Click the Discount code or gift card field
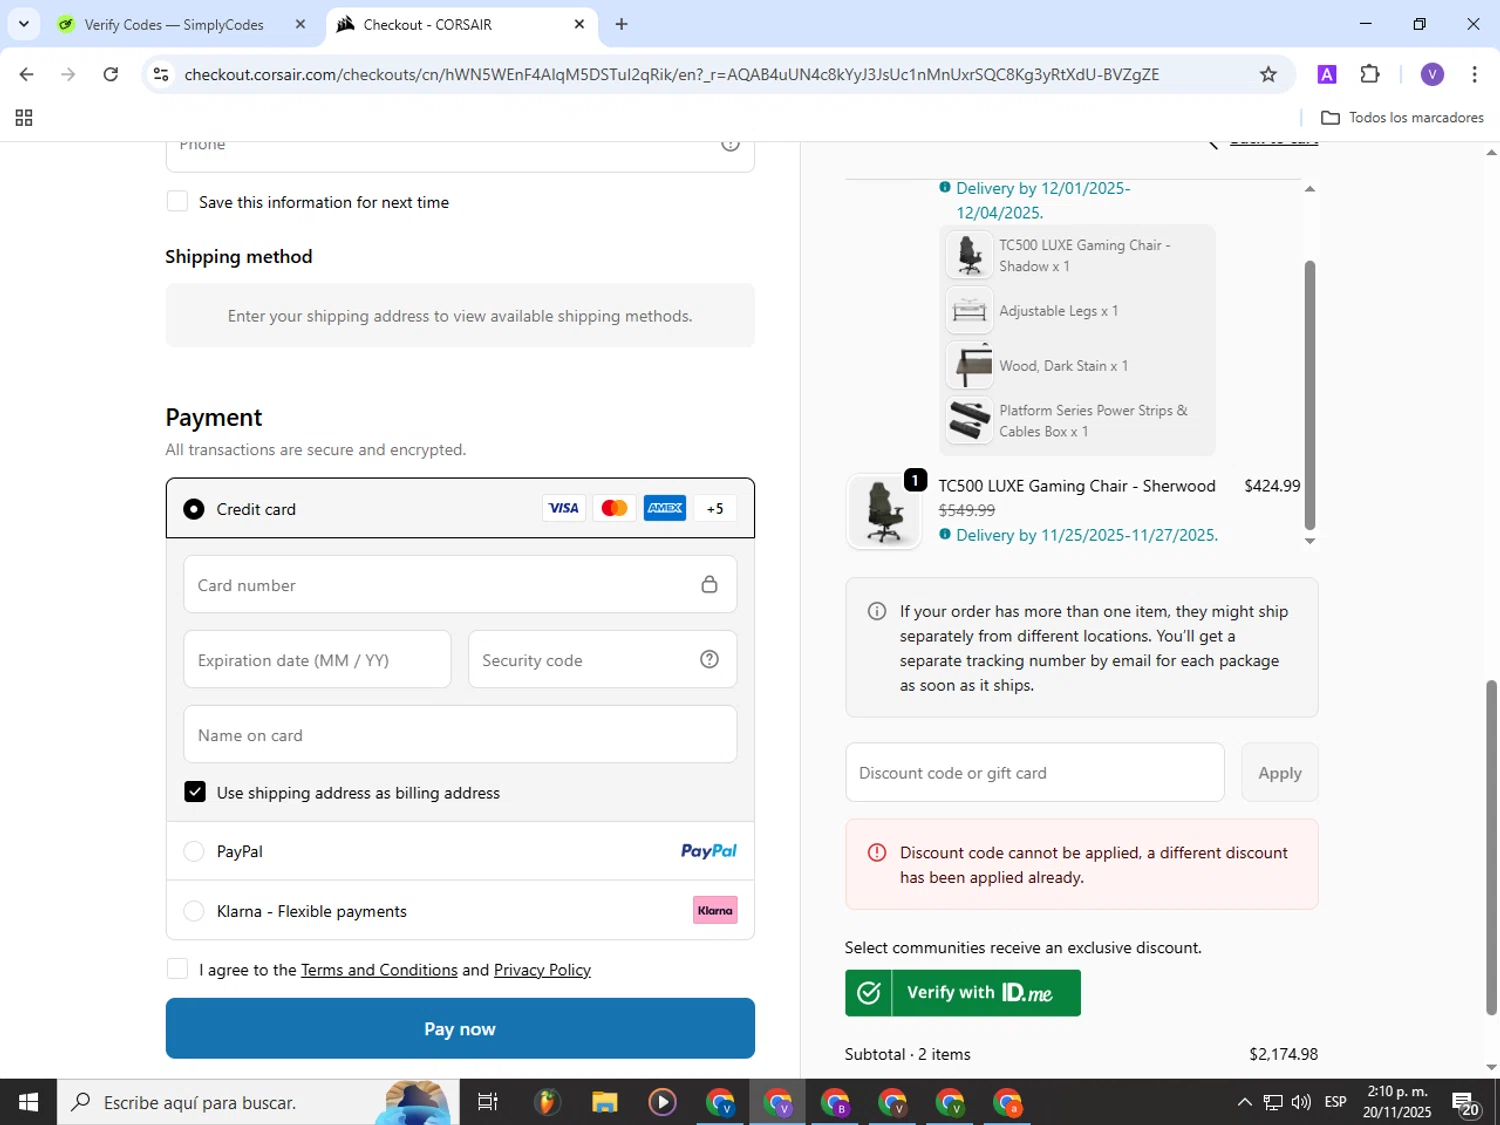Image resolution: width=1500 pixels, height=1125 pixels. 1034,772
